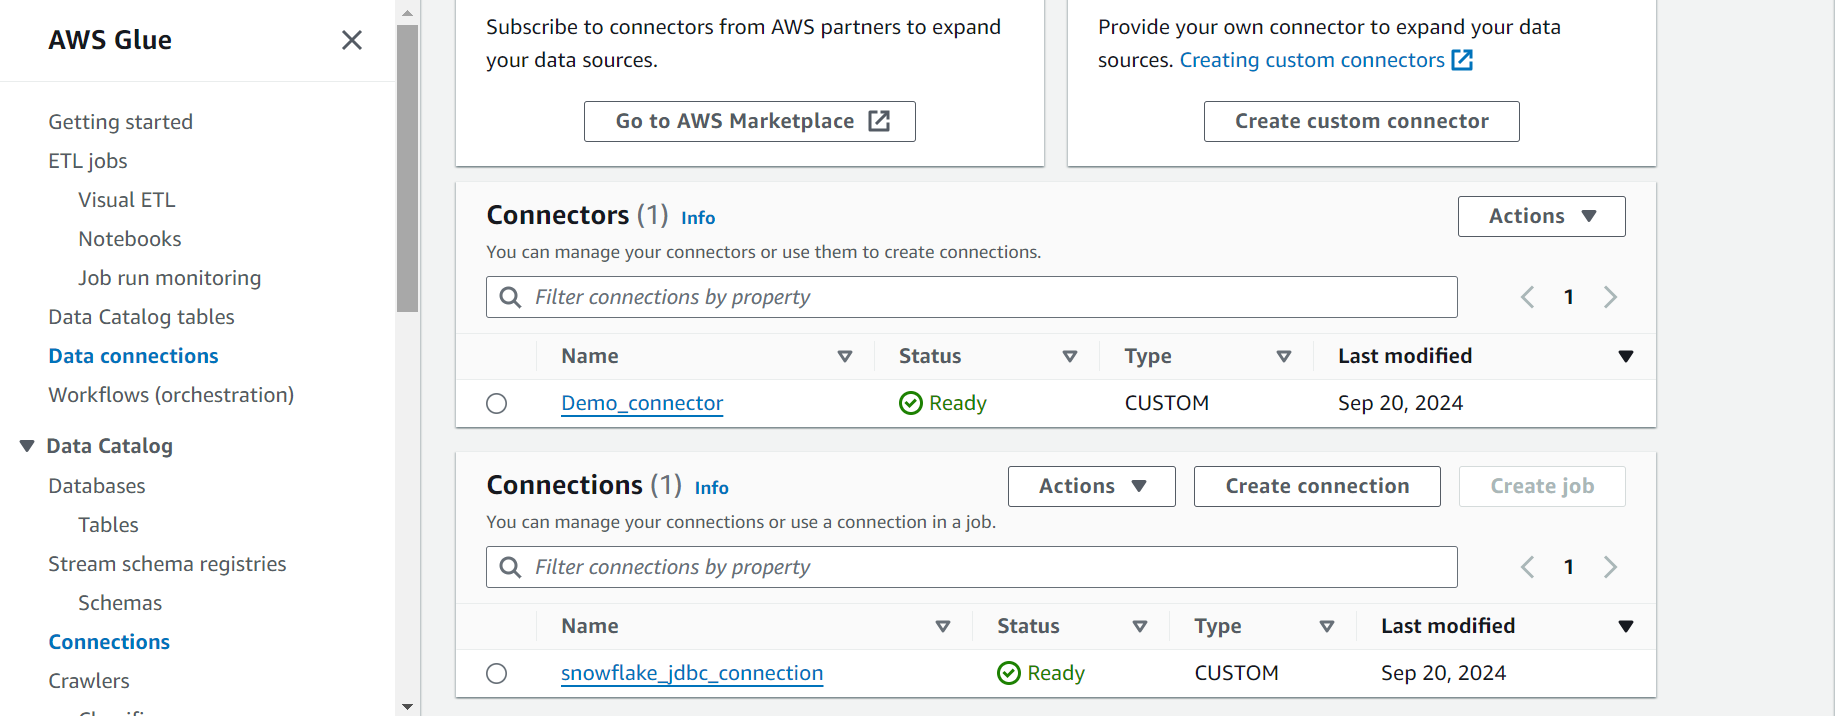Click Sep 20, 2024 for snowflake_jdbc_connection

coord(1443,673)
